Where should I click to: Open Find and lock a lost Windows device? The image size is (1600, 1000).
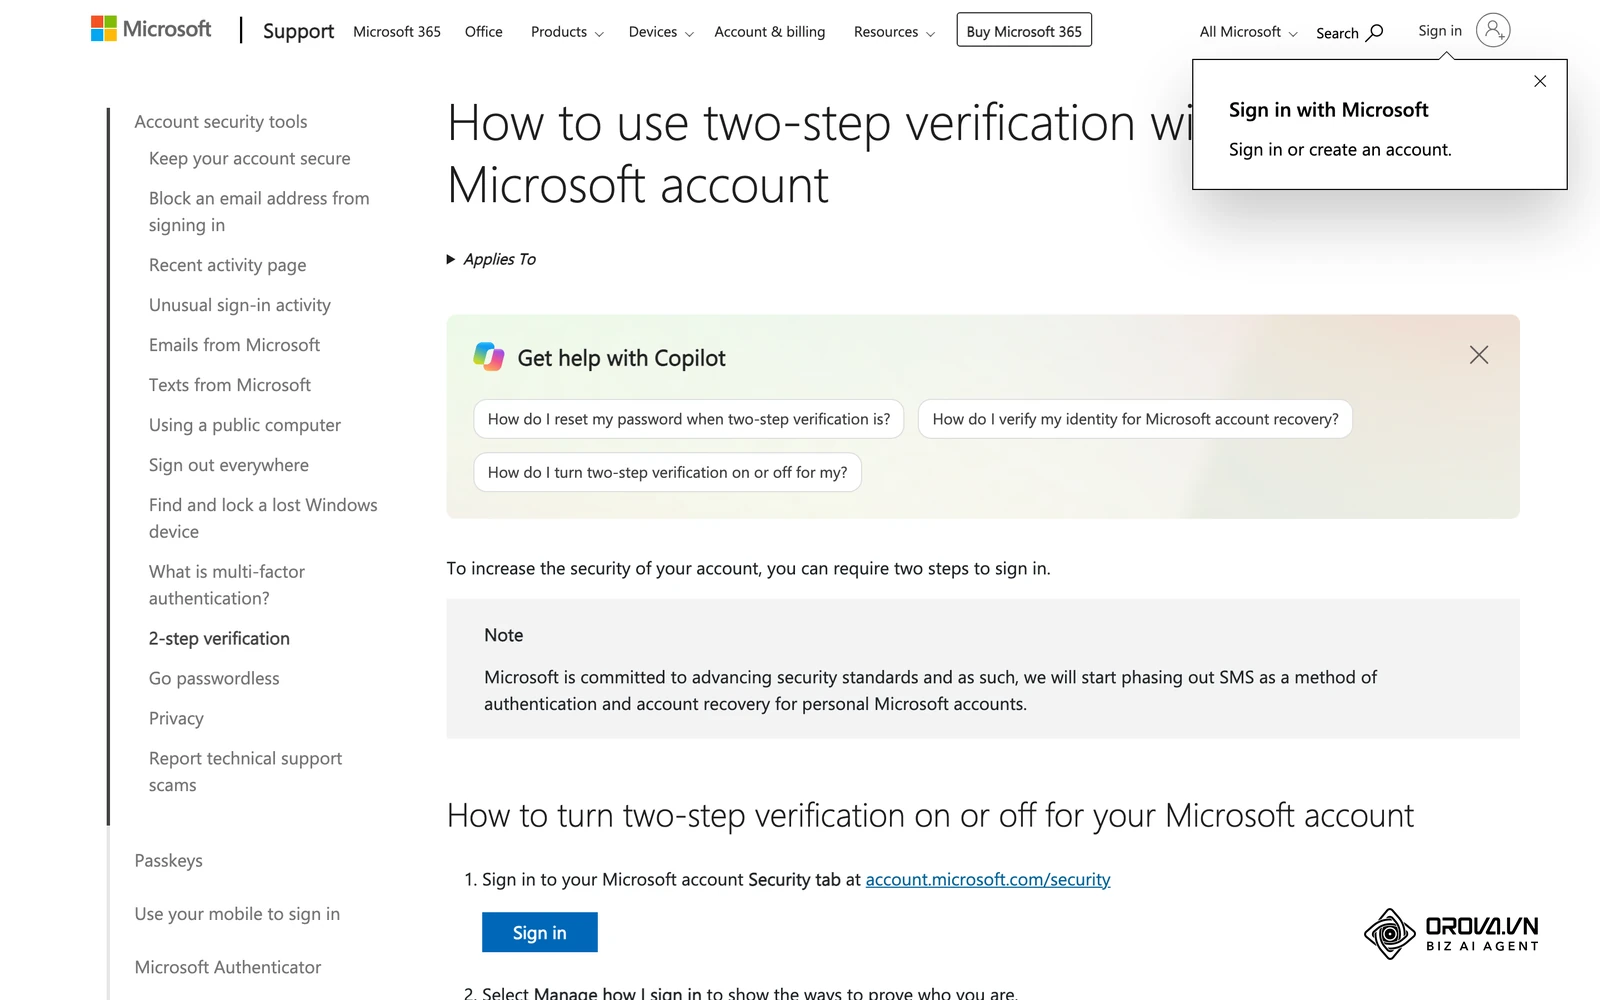(263, 518)
